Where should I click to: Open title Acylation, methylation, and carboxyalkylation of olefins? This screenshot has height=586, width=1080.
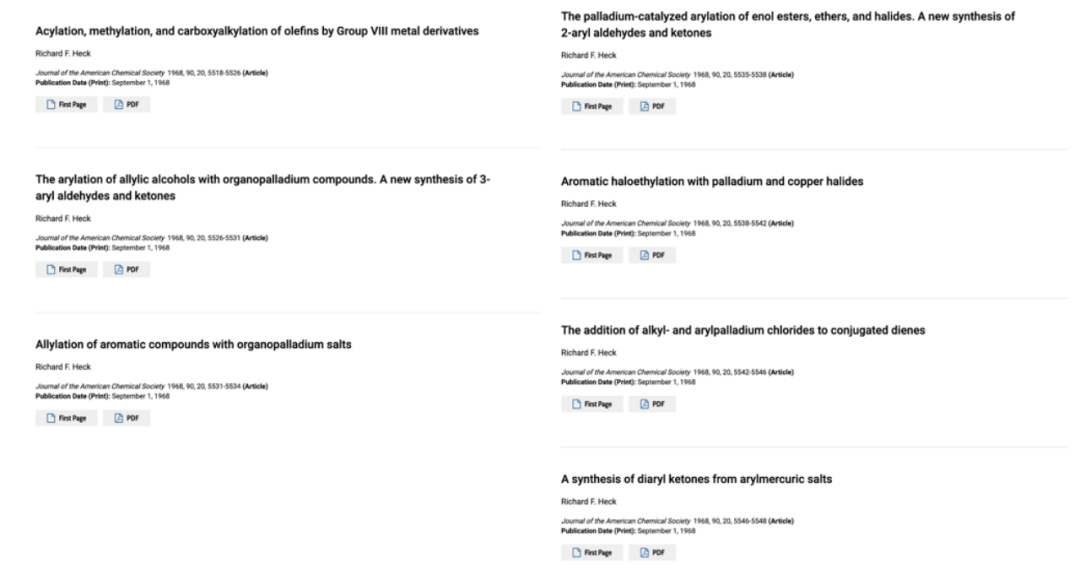click(x=257, y=31)
